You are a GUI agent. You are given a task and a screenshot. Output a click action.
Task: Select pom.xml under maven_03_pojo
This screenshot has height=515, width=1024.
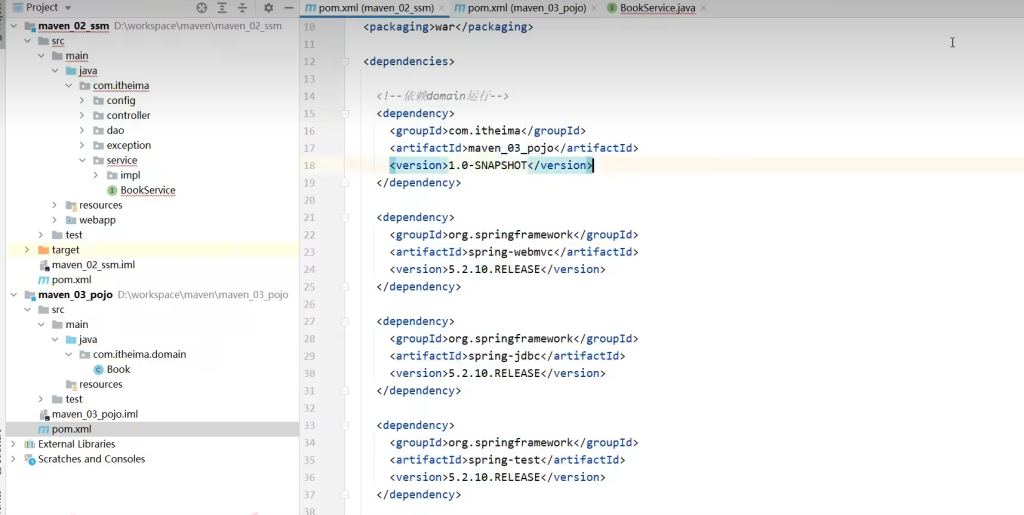pos(71,429)
